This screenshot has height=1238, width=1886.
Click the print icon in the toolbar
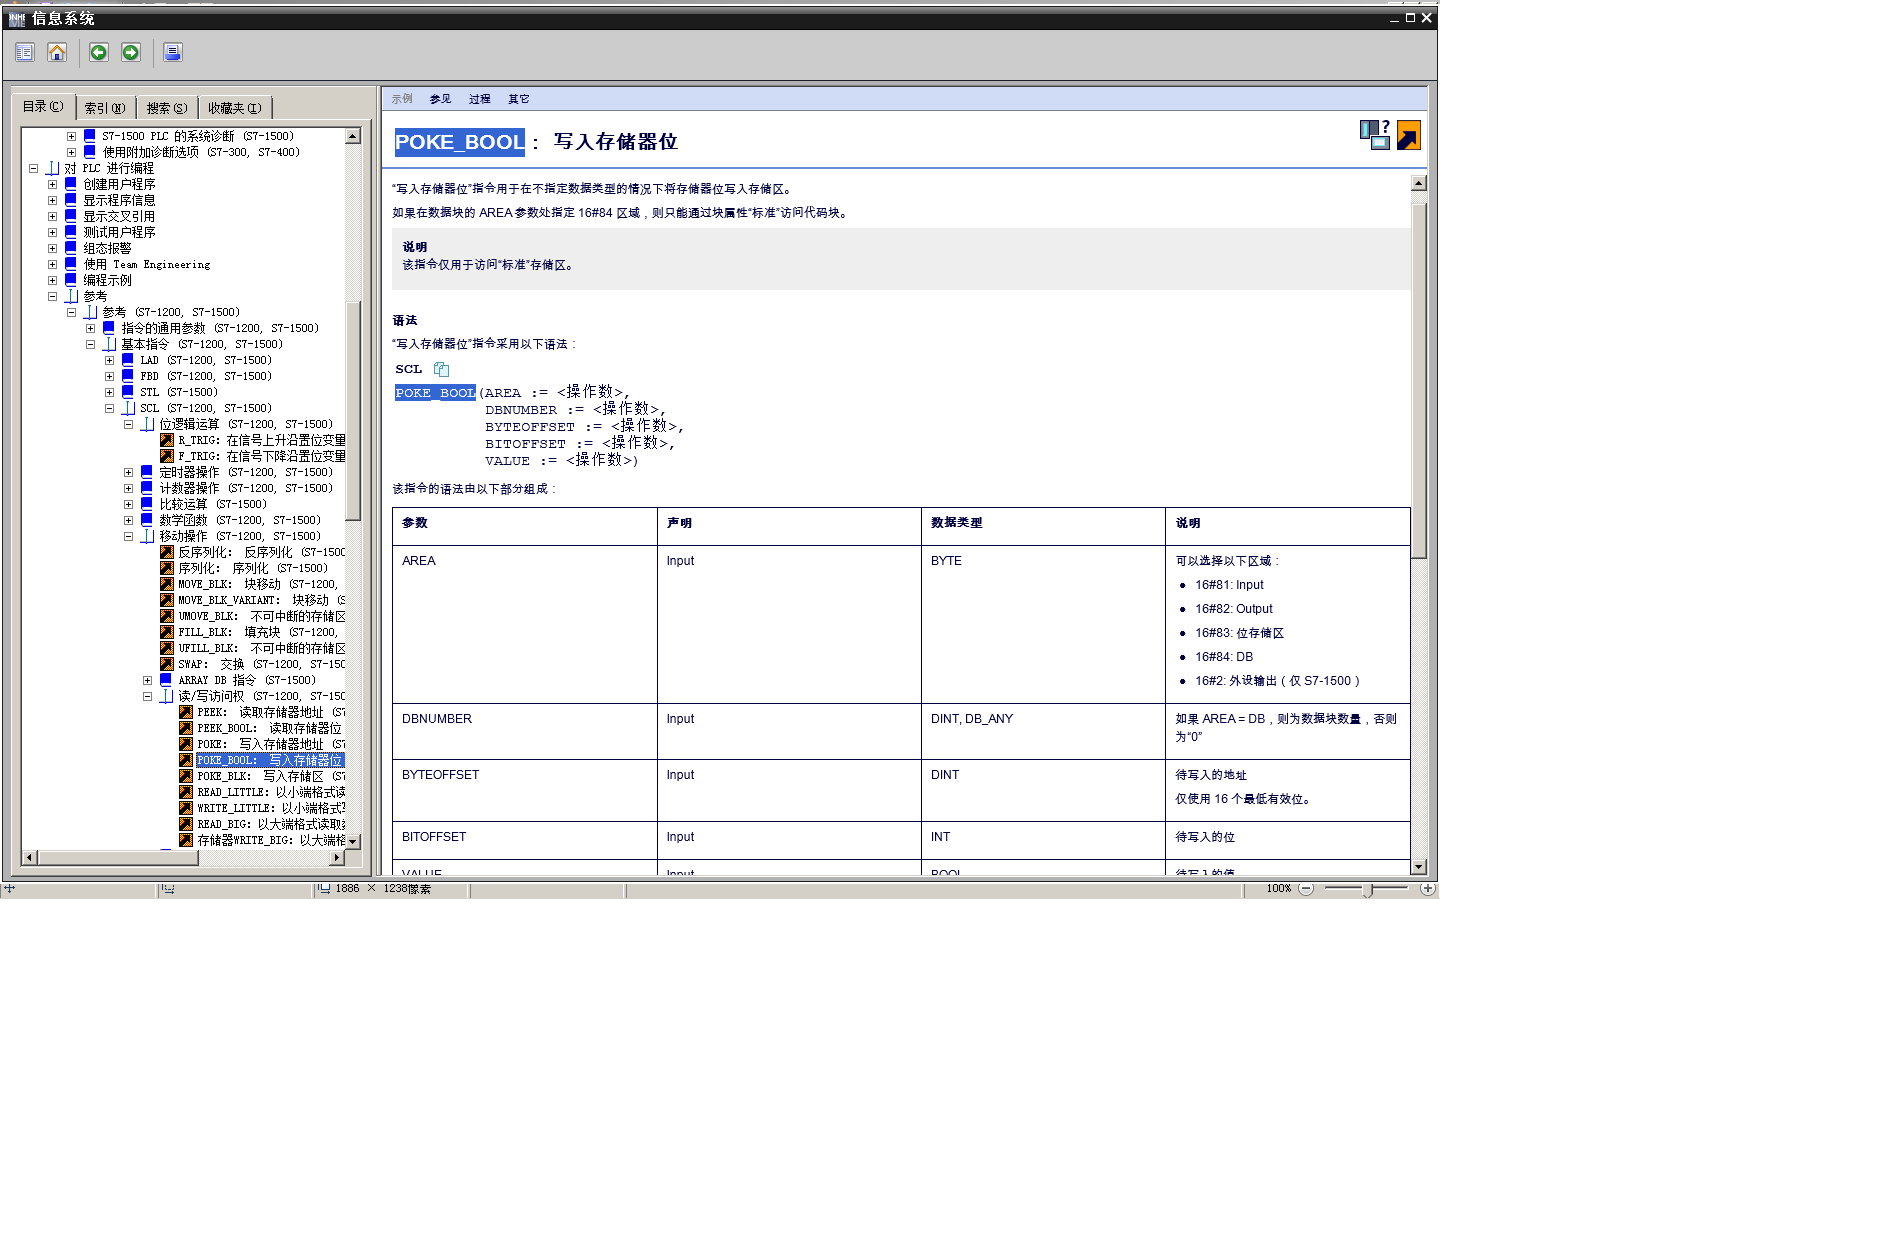[x=173, y=52]
